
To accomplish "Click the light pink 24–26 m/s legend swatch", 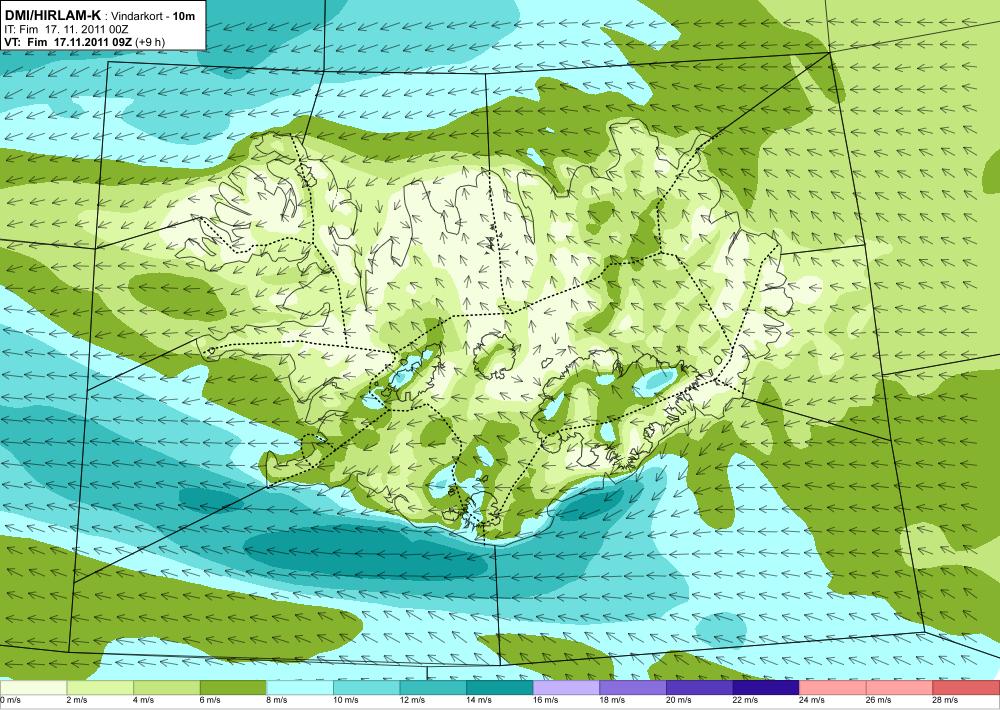I will [833, 688].
